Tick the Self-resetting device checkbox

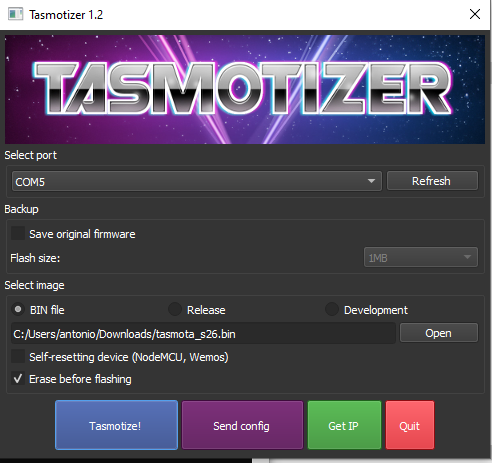pos(18,356)
